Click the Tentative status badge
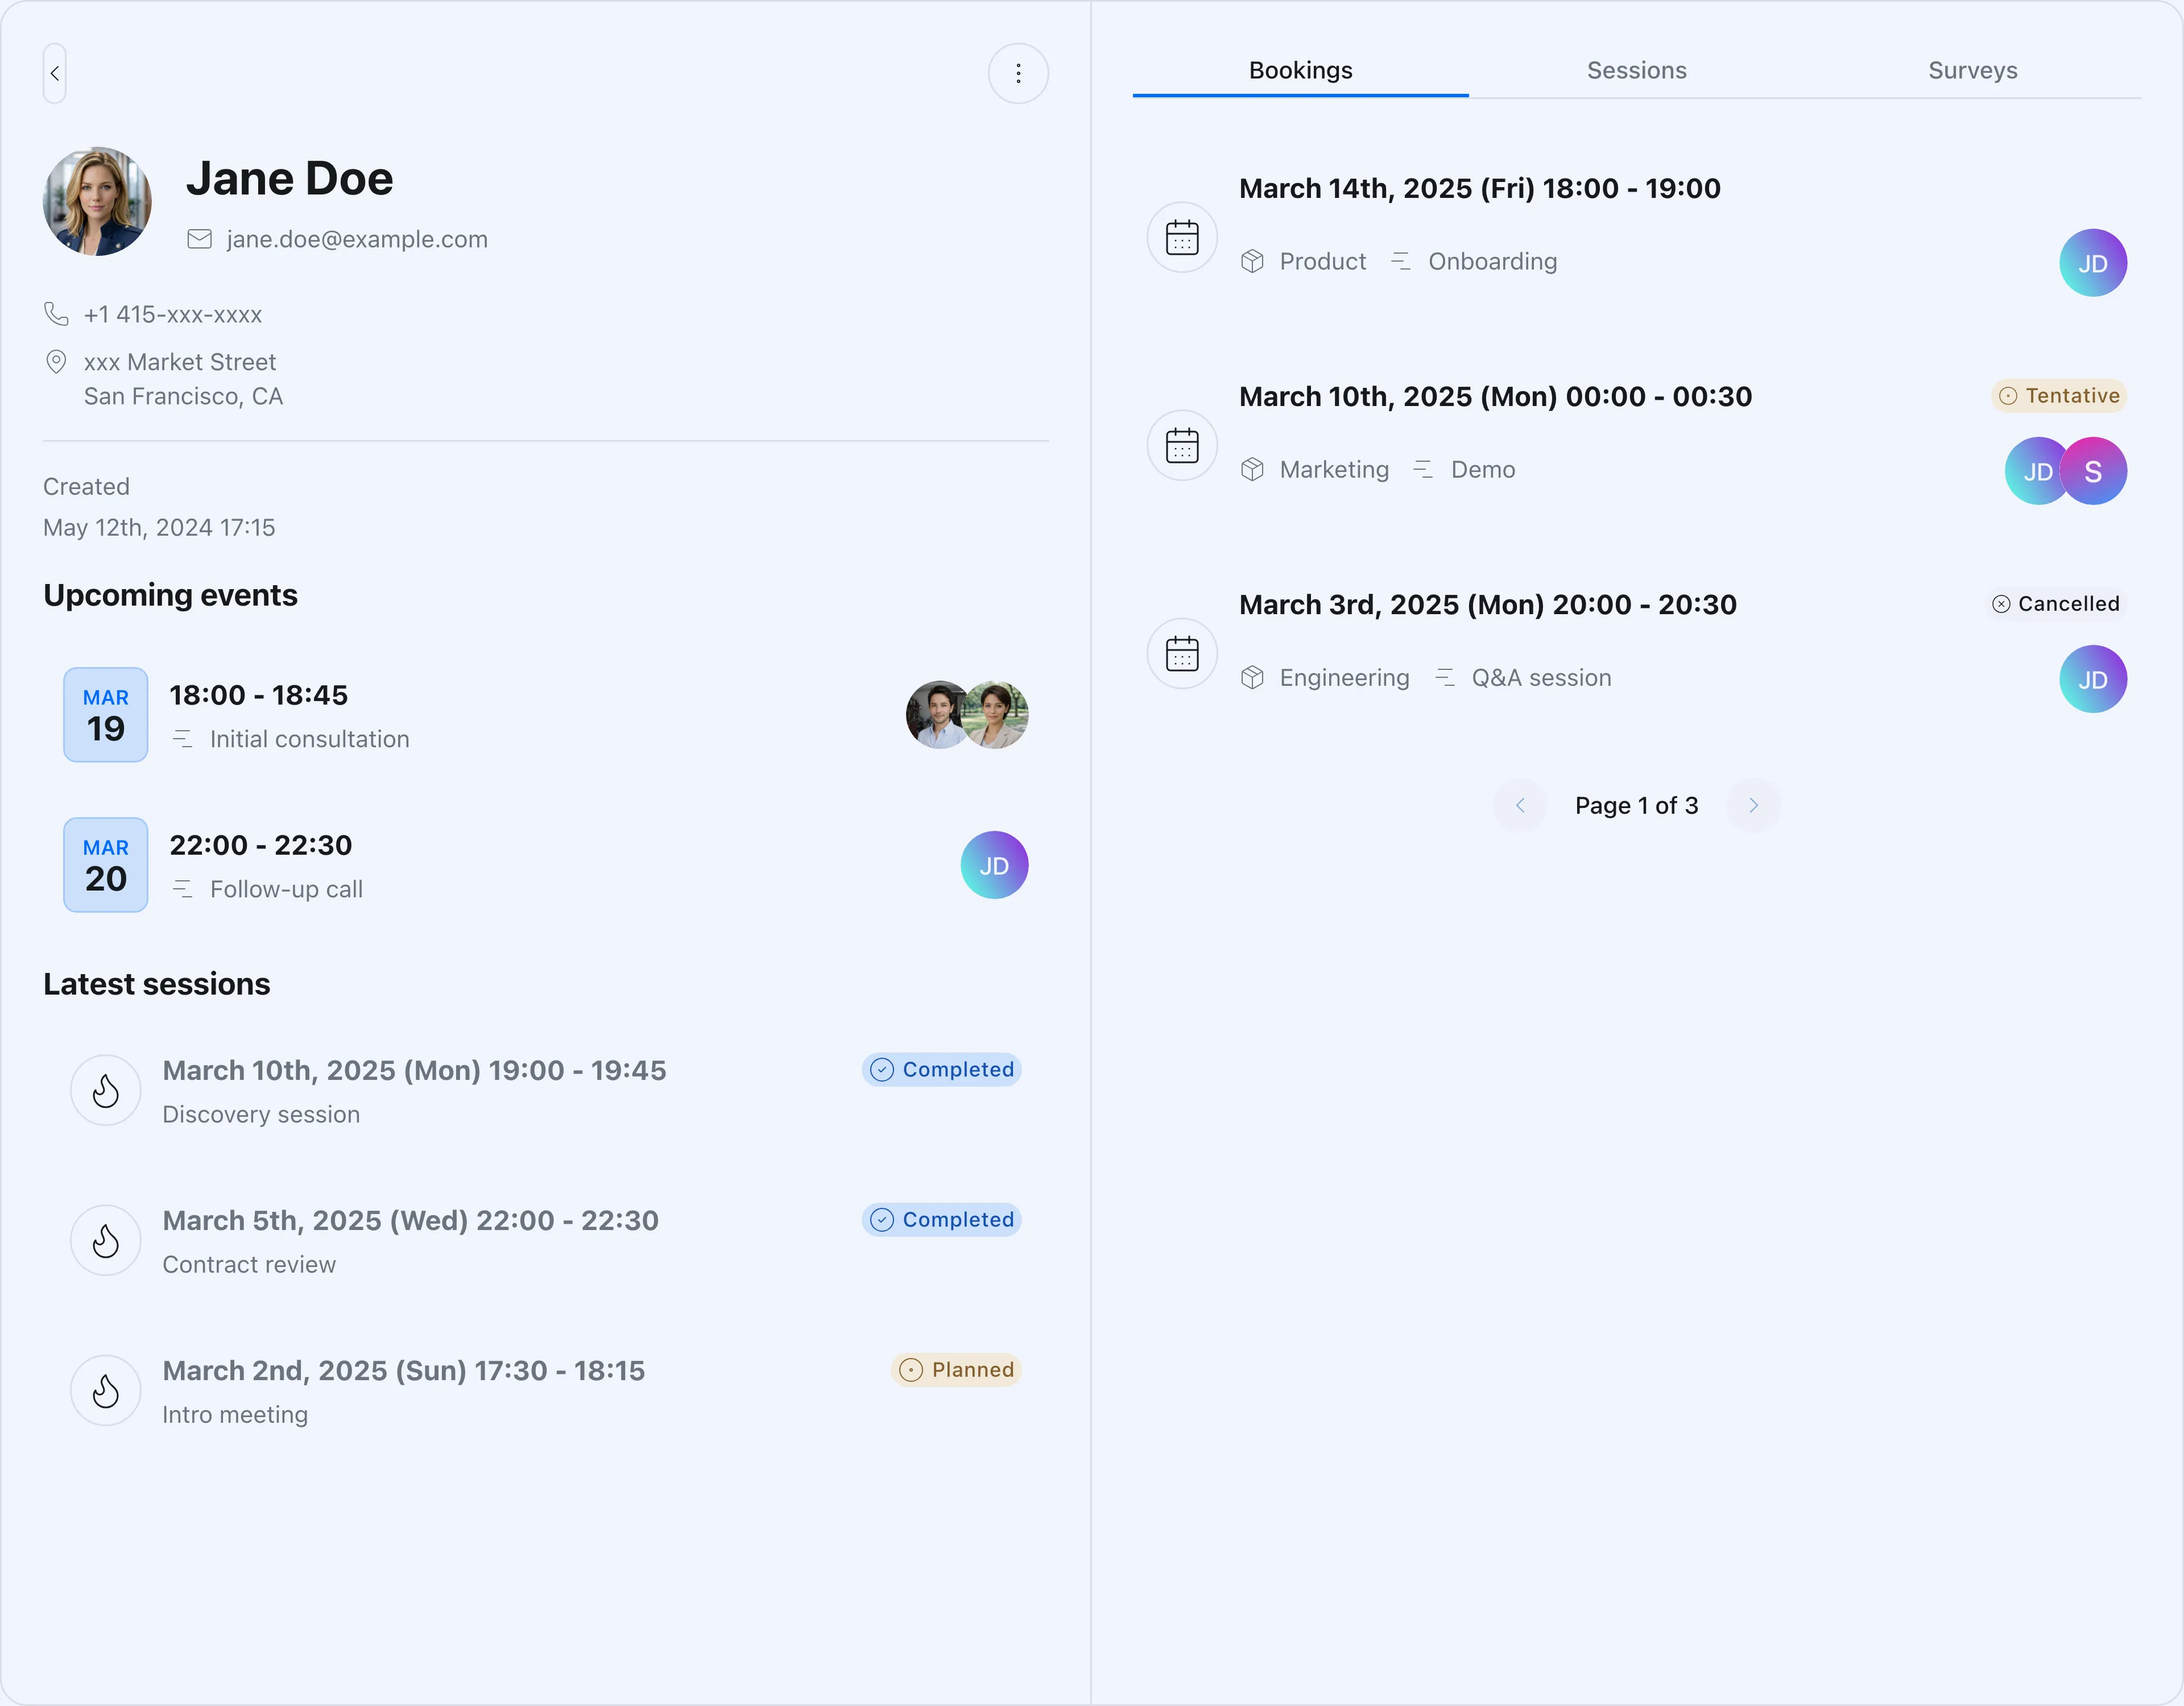This screenshot has width=2184, height=1706. (x=2058, y=396)
